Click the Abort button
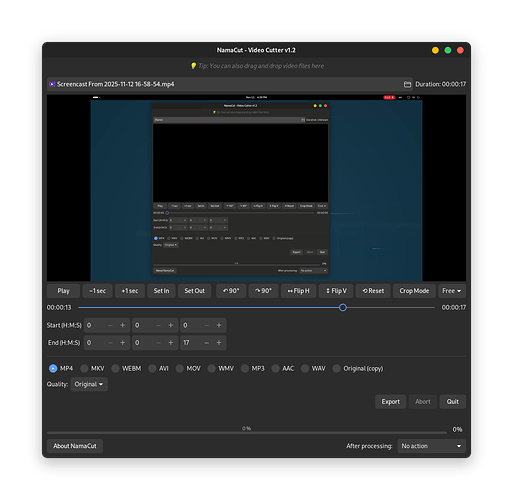This screenshot has width=512, height=500. point(423,402)
